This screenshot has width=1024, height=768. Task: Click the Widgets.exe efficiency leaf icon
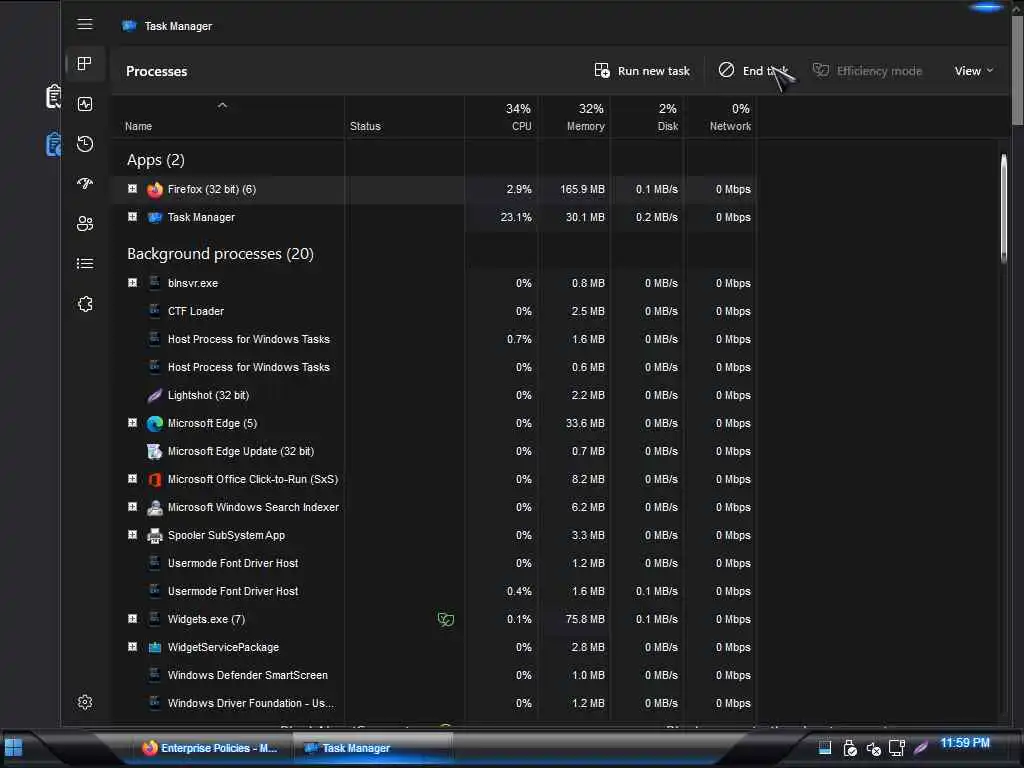click(445, 619)
